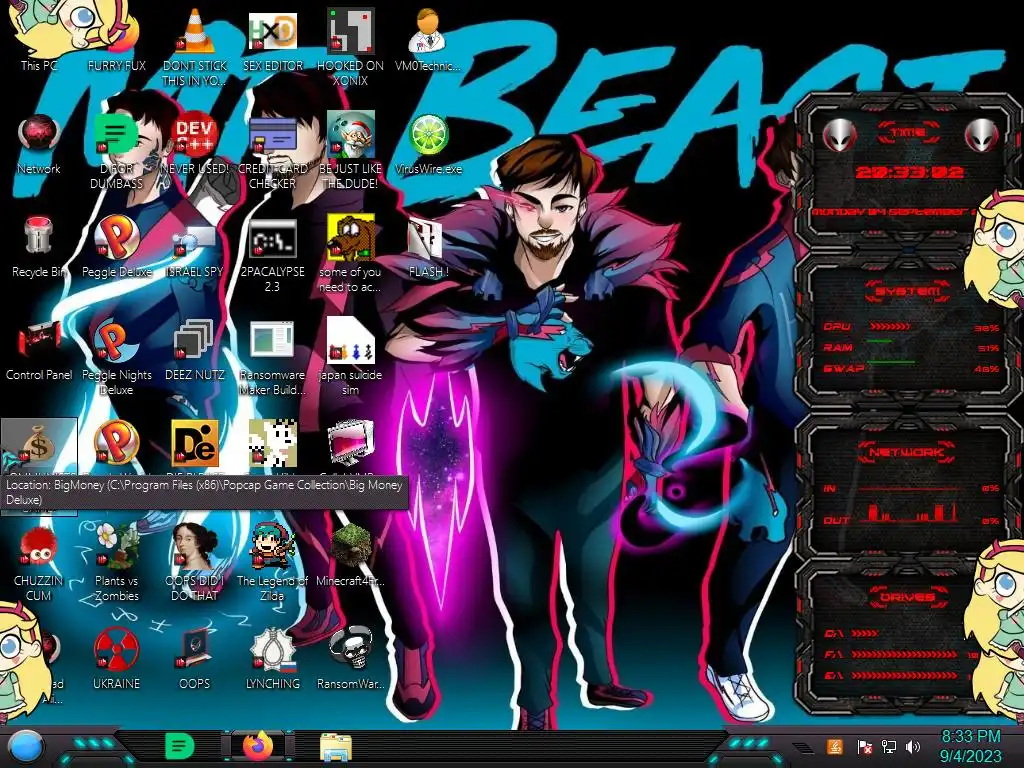Select the BigMoney money bag icon

[39, 443]
